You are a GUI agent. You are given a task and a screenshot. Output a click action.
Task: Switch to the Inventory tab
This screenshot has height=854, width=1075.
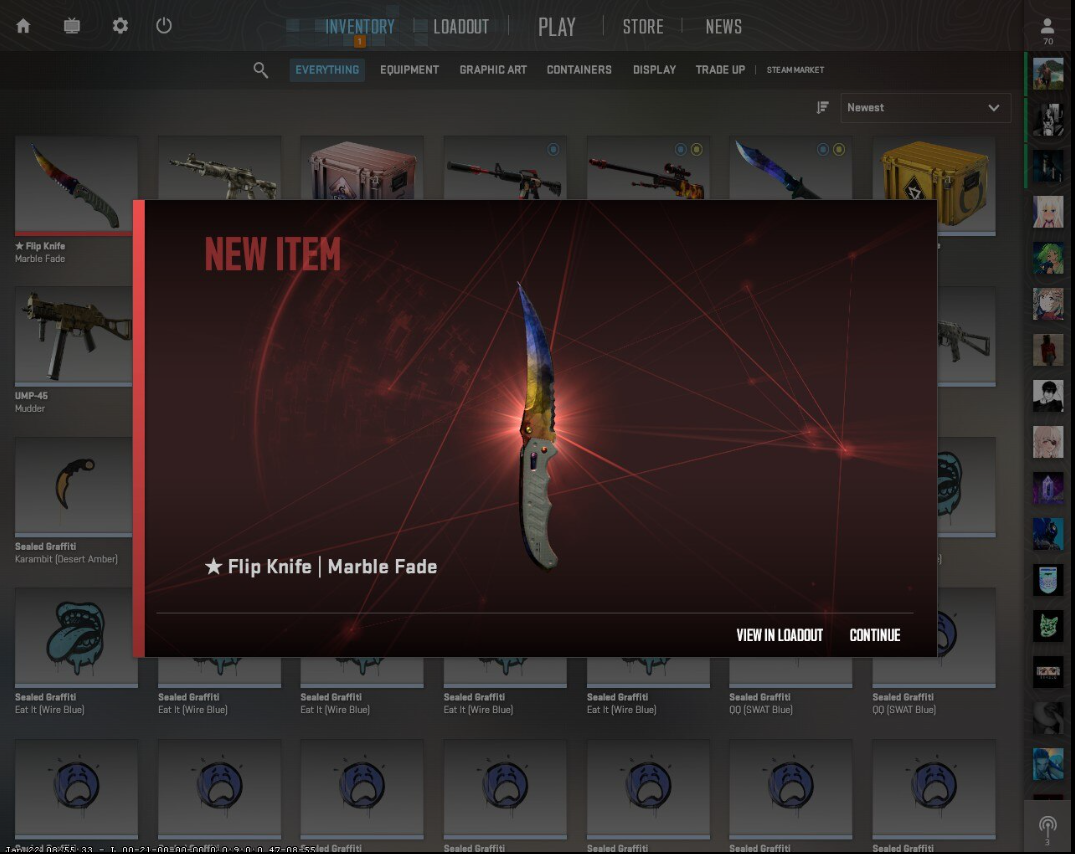point(359,27)
